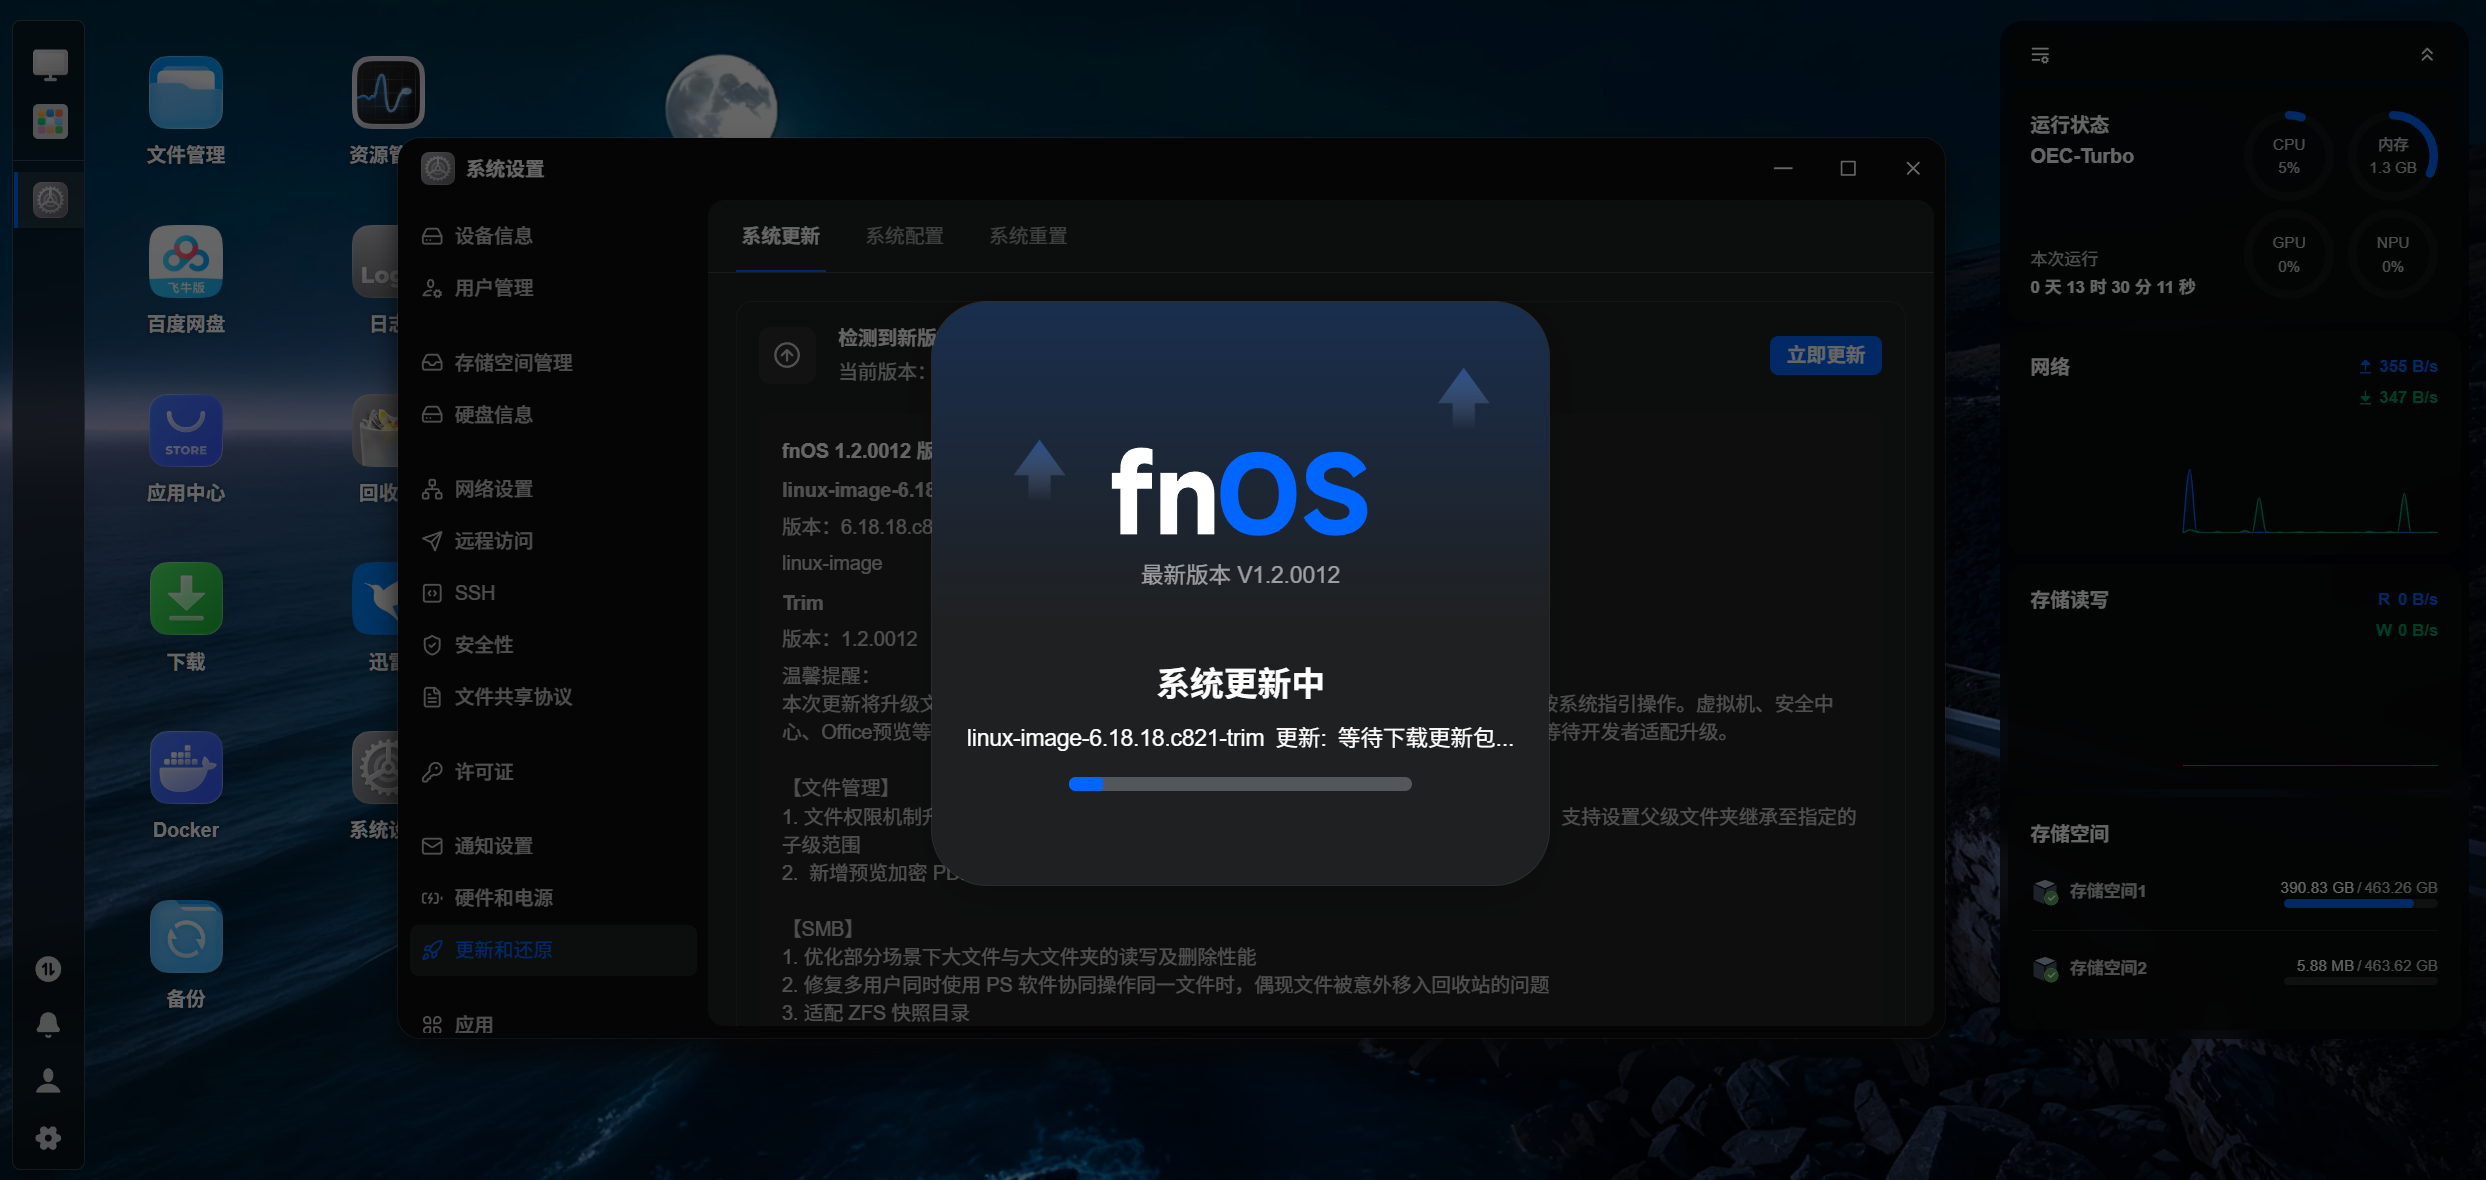Open 许可证 in settings sidebar
2486x1180 pixels.
click(552, 772)
